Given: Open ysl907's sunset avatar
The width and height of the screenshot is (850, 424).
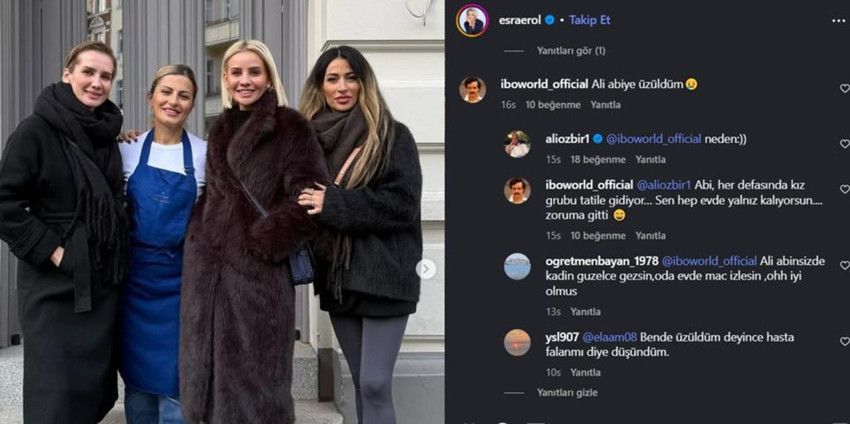Looking at the screenshot, I should click(x=517, y=343).
